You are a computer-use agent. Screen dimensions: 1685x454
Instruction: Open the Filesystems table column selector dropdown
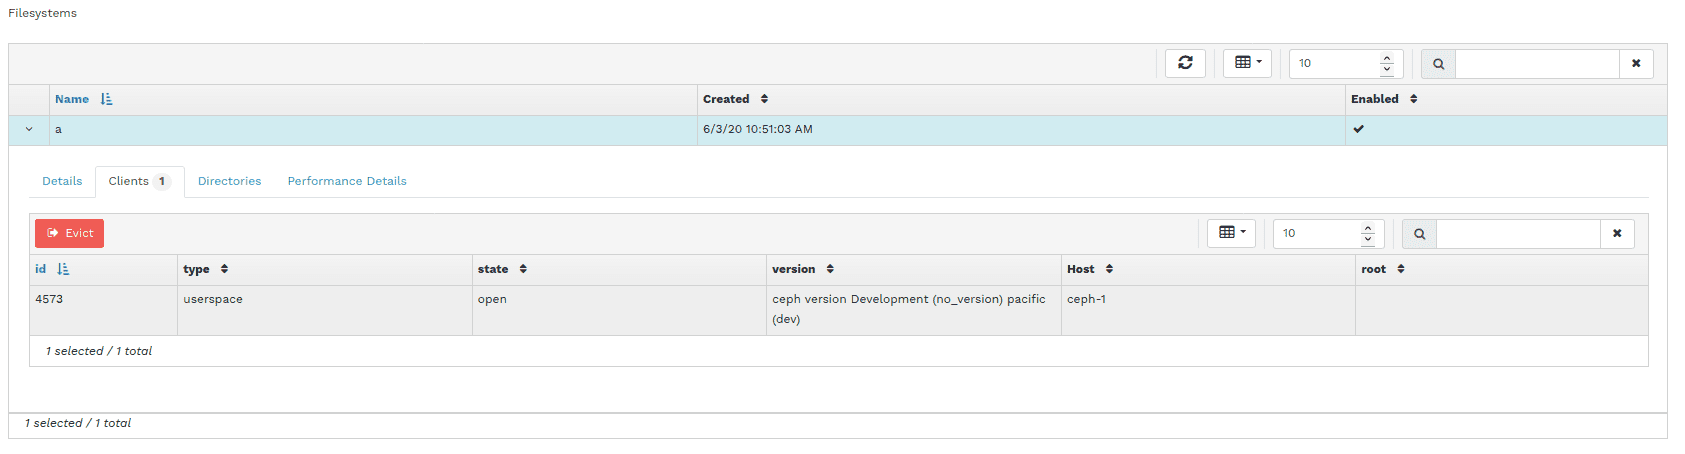click(1247, 63)
